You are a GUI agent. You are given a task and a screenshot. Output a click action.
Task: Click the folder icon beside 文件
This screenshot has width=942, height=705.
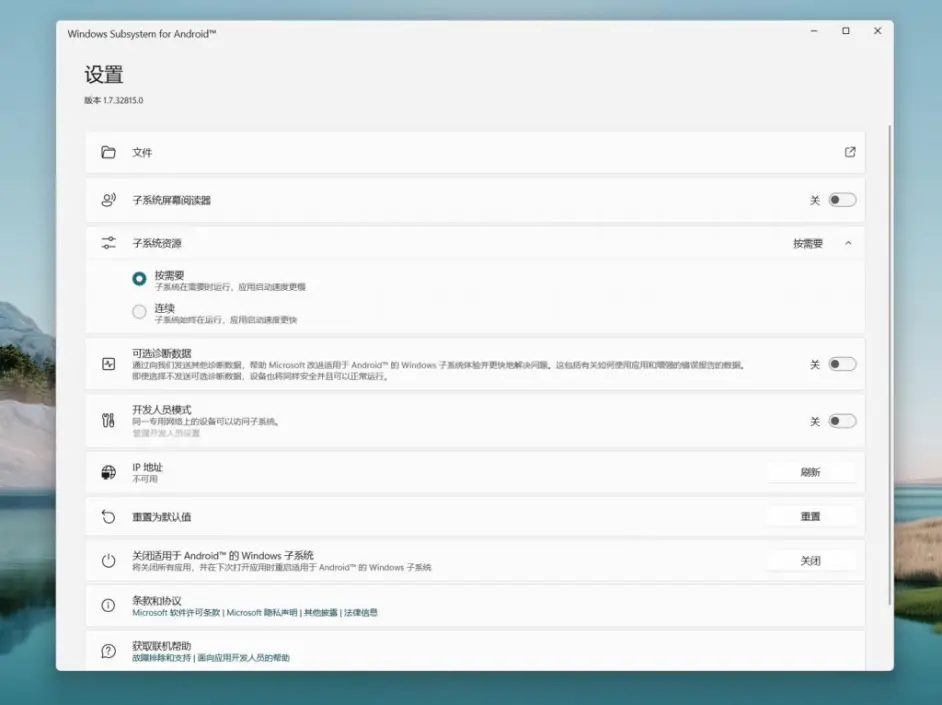110,152
